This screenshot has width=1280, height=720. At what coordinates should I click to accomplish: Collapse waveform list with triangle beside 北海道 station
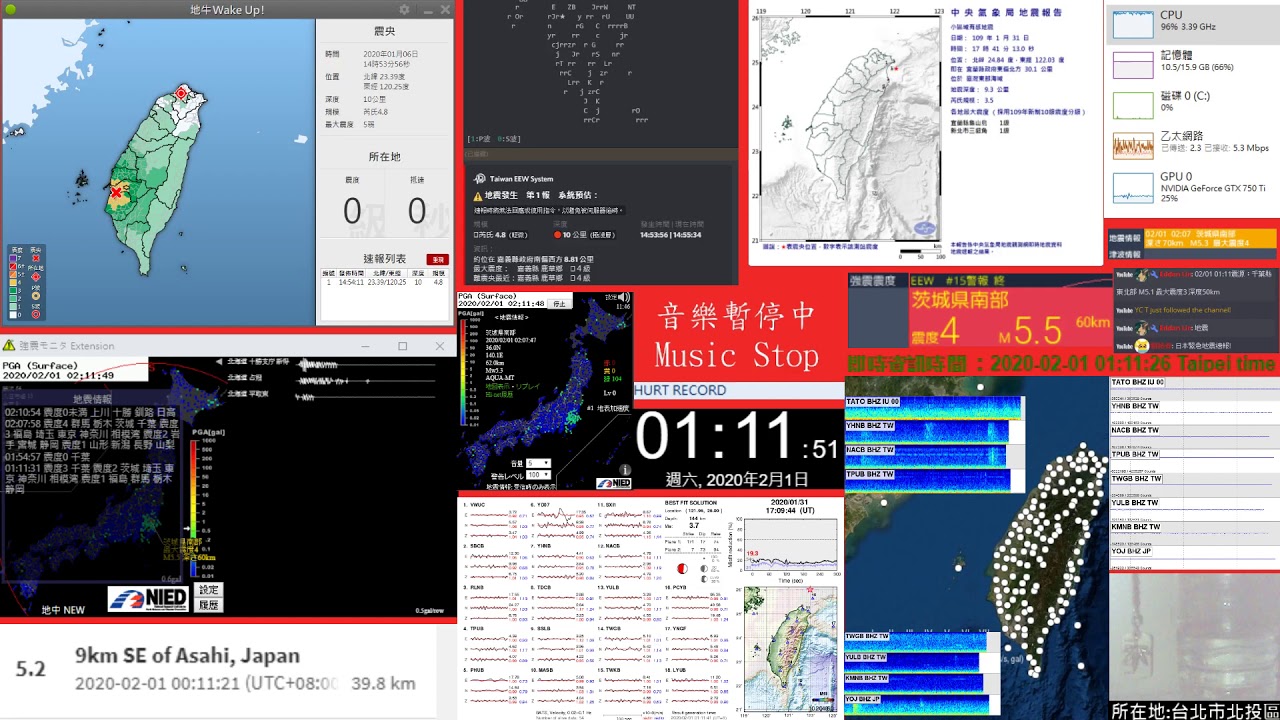point(219,361)
